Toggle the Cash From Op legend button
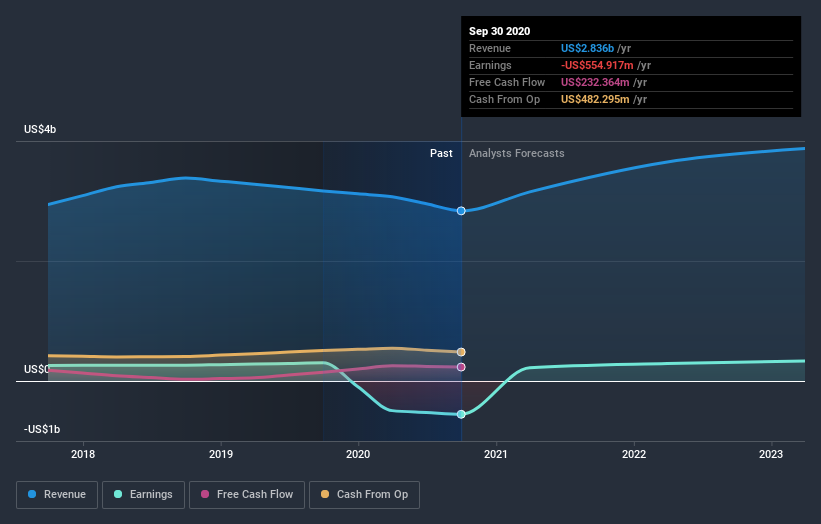The height and width of the screenshot is (524, 821). coord(364,495)
